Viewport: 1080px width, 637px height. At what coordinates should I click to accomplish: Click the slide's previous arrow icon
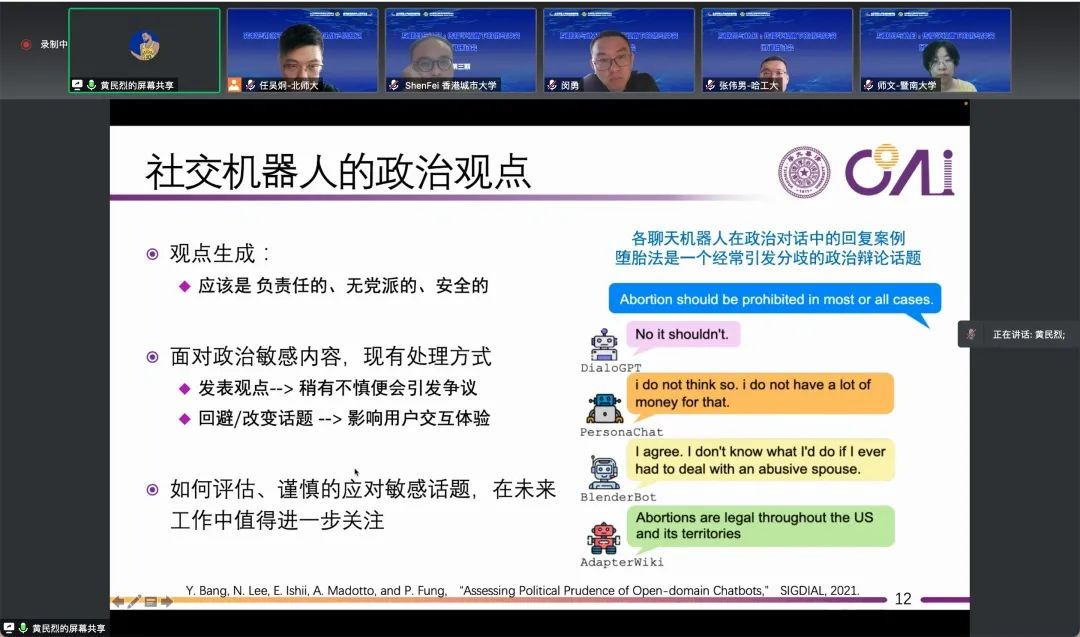pyautogui.click(x=118, y=601)
